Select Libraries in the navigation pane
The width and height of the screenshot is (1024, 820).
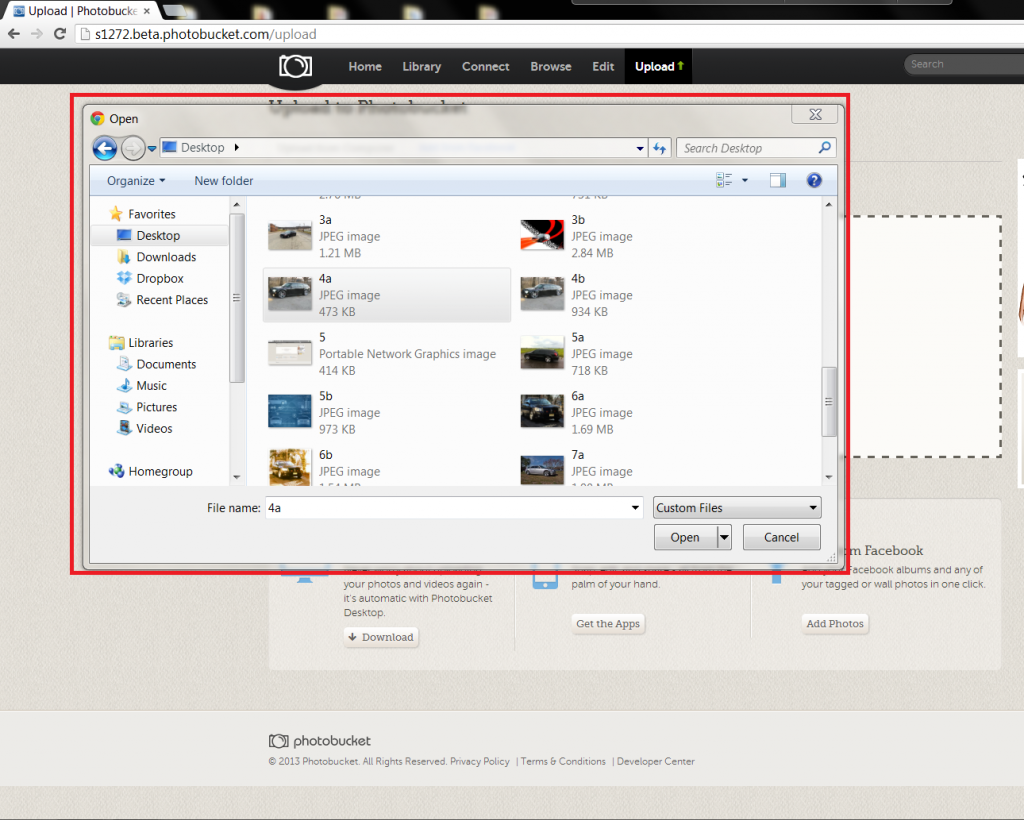click(150, 343)
